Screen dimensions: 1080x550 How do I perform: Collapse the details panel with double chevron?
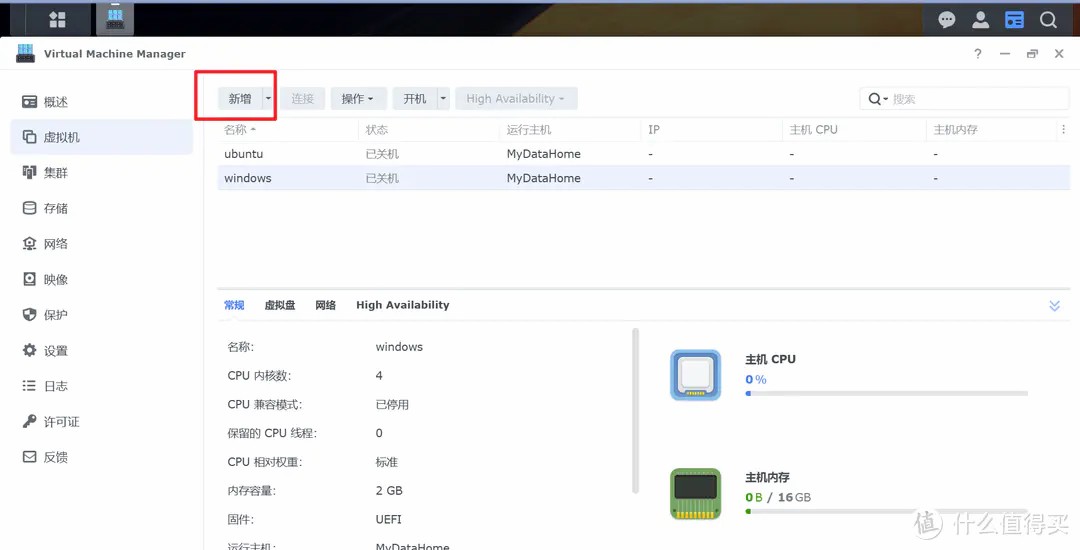(1054, 306)
